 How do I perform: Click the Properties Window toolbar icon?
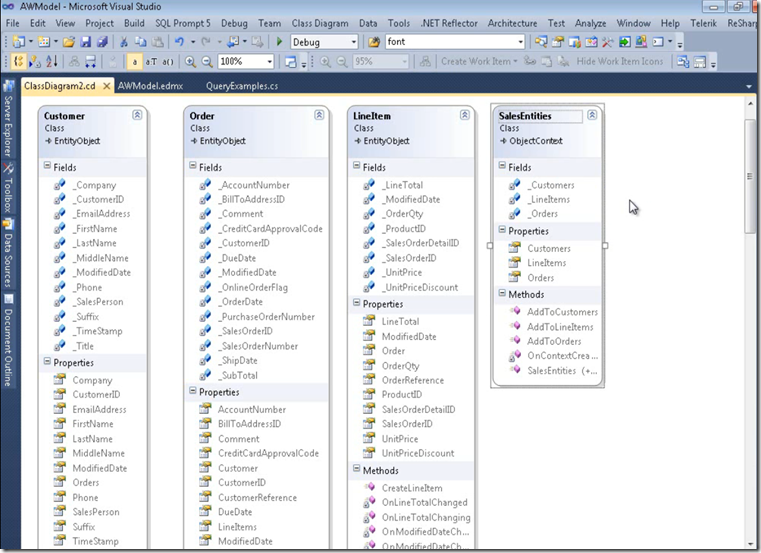(558, 42)
